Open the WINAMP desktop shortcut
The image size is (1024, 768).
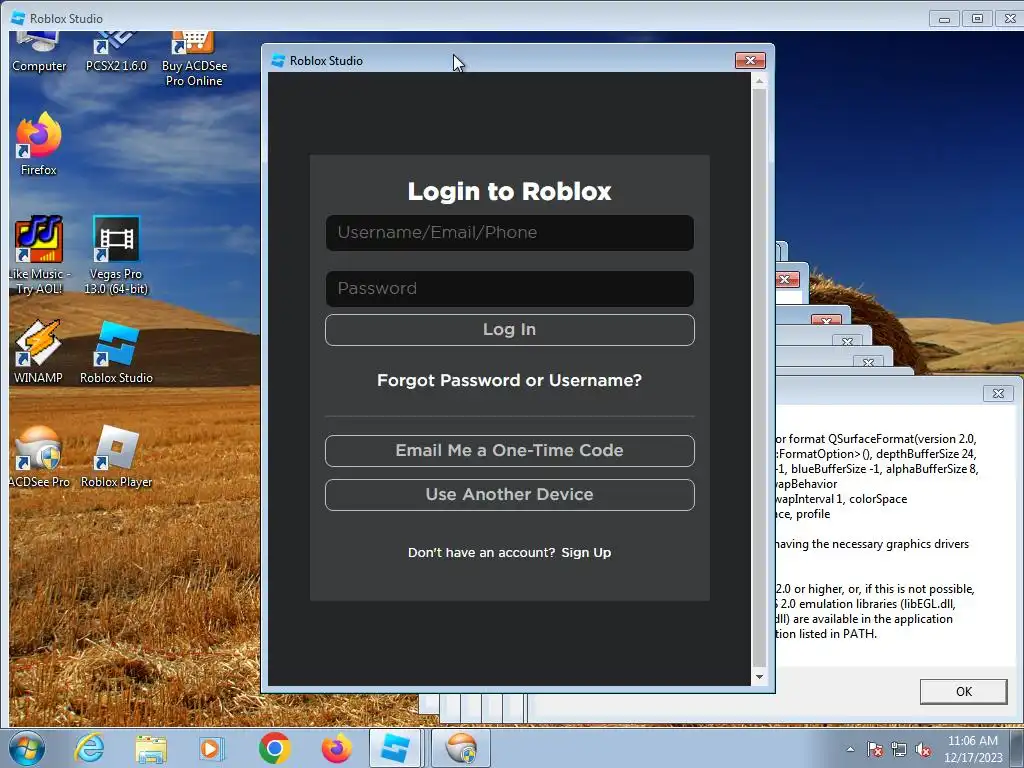39,351
